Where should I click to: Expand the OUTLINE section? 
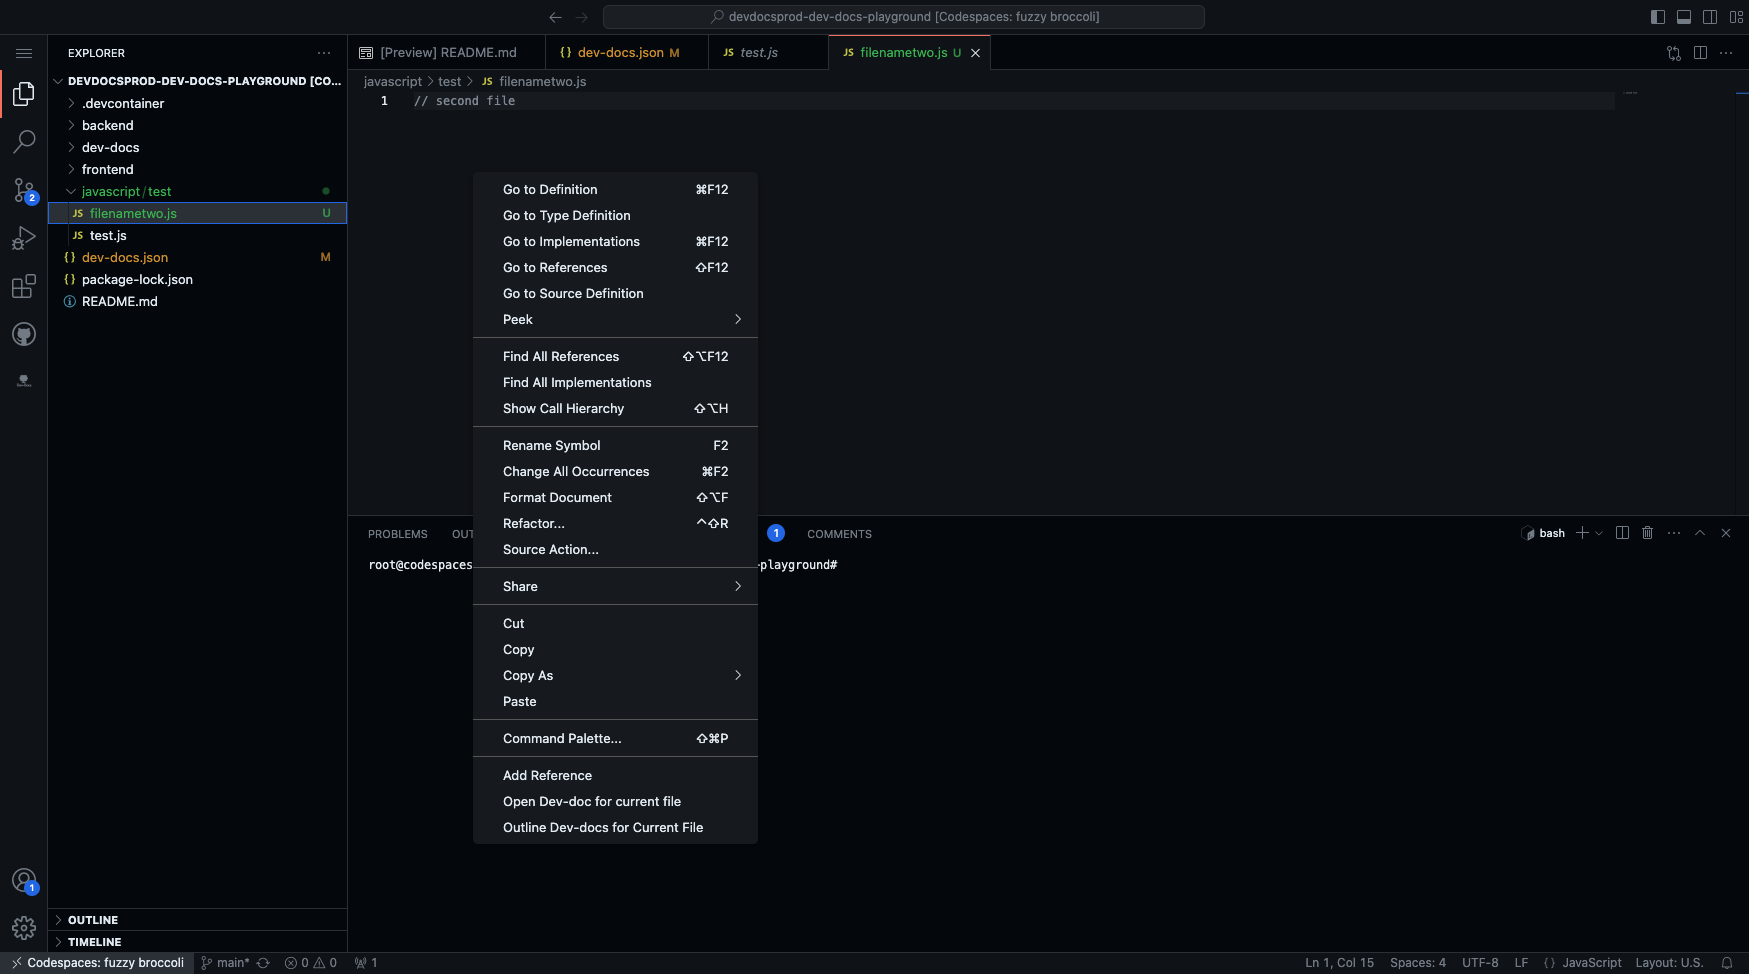coord(93,920)
